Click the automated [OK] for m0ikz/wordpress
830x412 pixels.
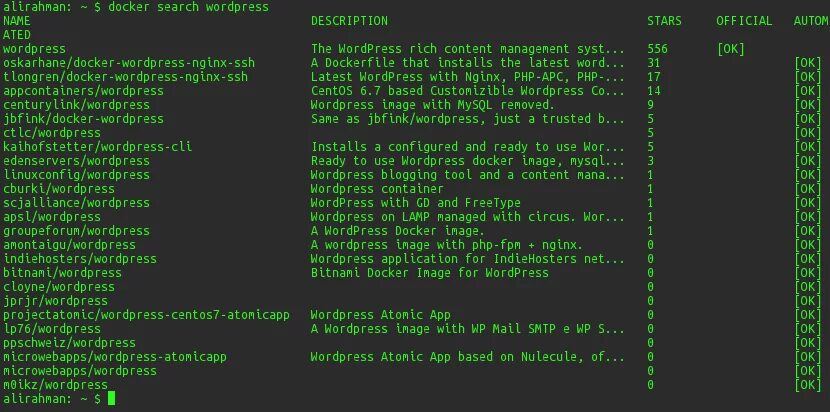(x=808, y=384)
